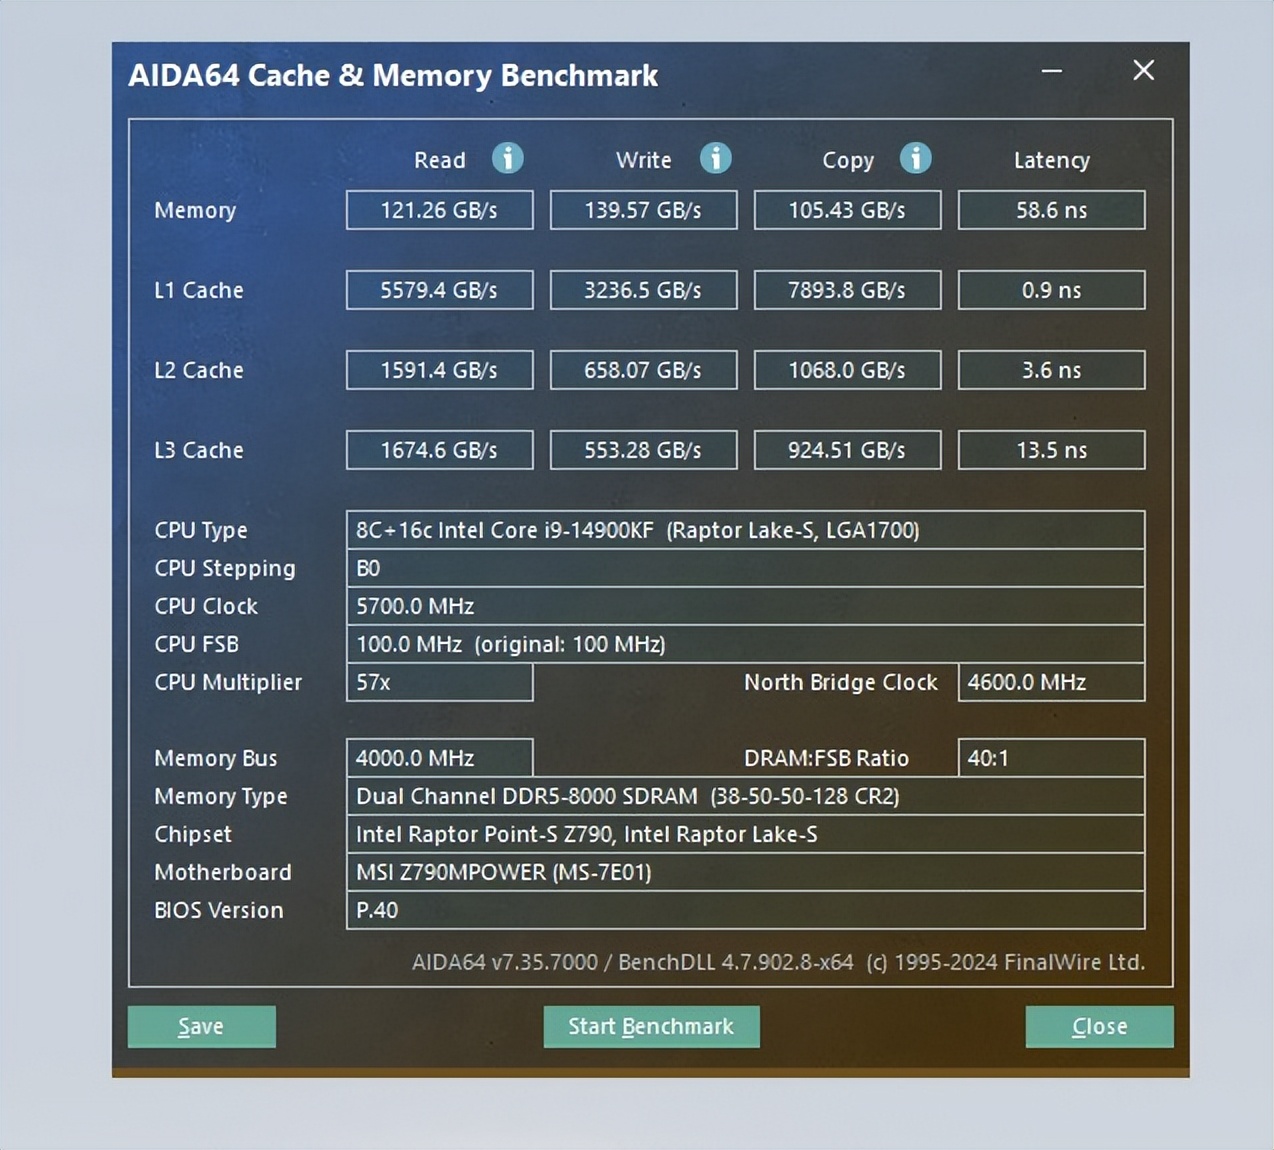
Task: Select L3 Cache copy value 924.51 GB/s
Action: 847,450
